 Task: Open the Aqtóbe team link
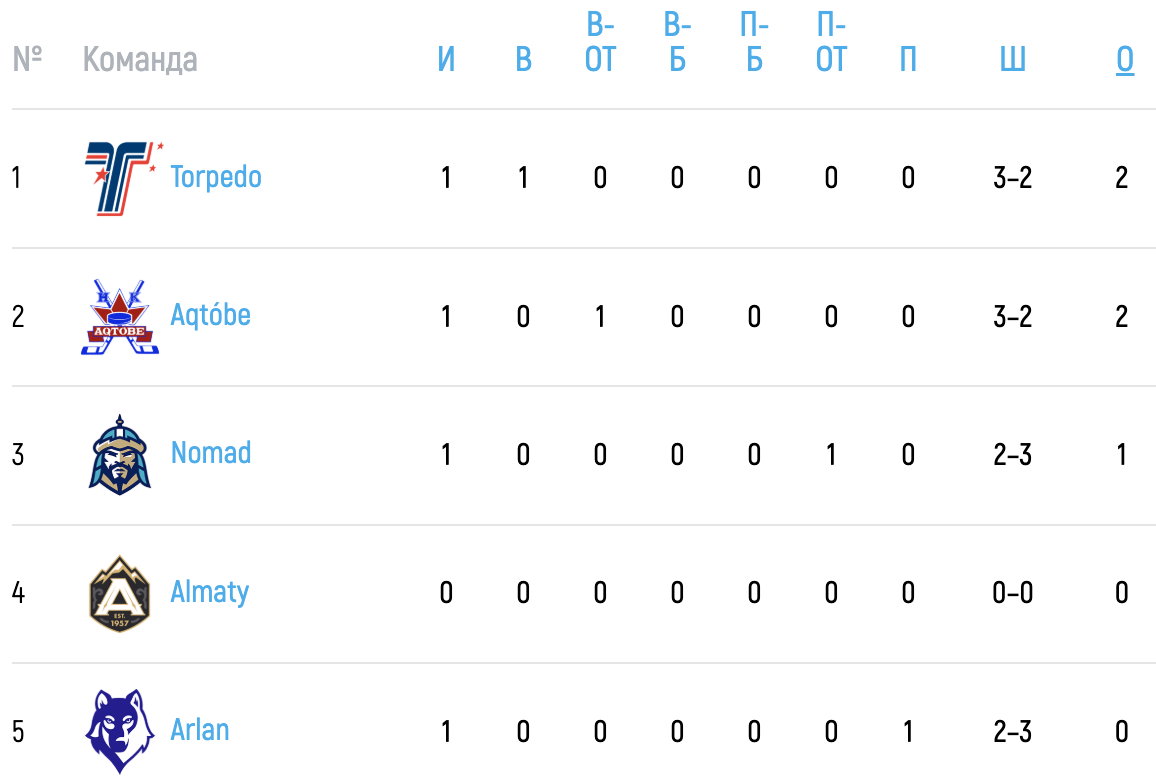[x=211, y=315]
